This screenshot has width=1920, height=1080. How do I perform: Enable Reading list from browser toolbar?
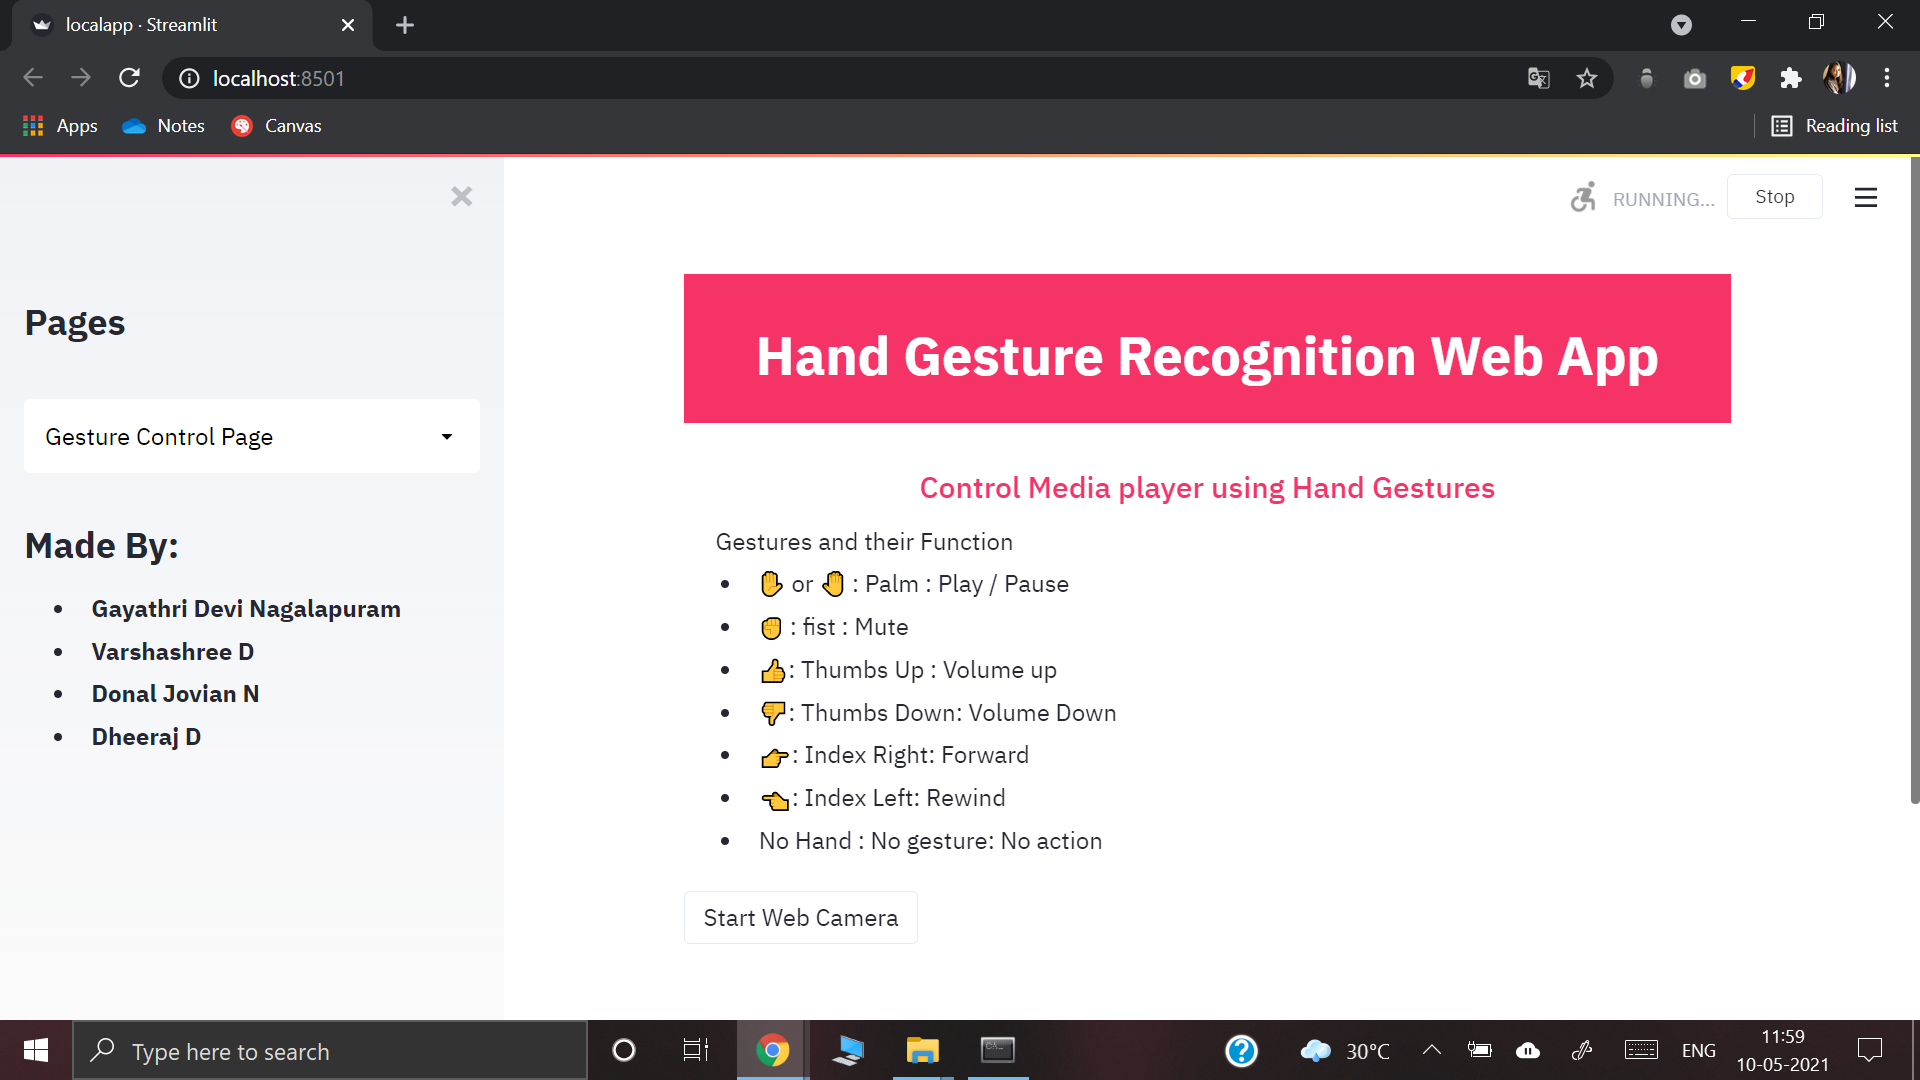point(1834,125)
